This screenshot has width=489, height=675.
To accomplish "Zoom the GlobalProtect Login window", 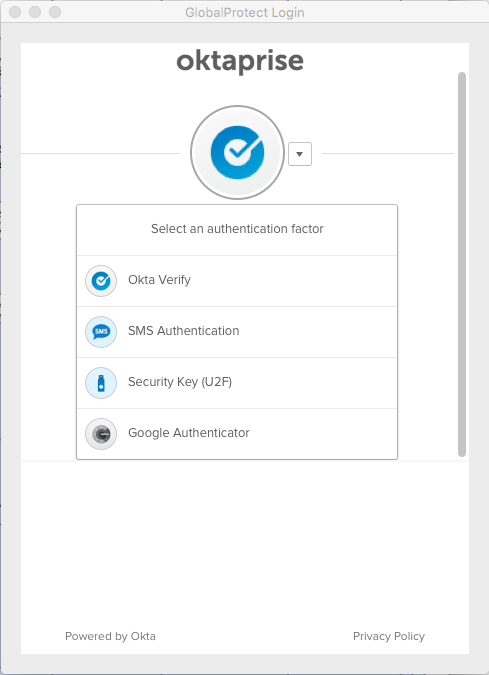I will pos(55,12).
